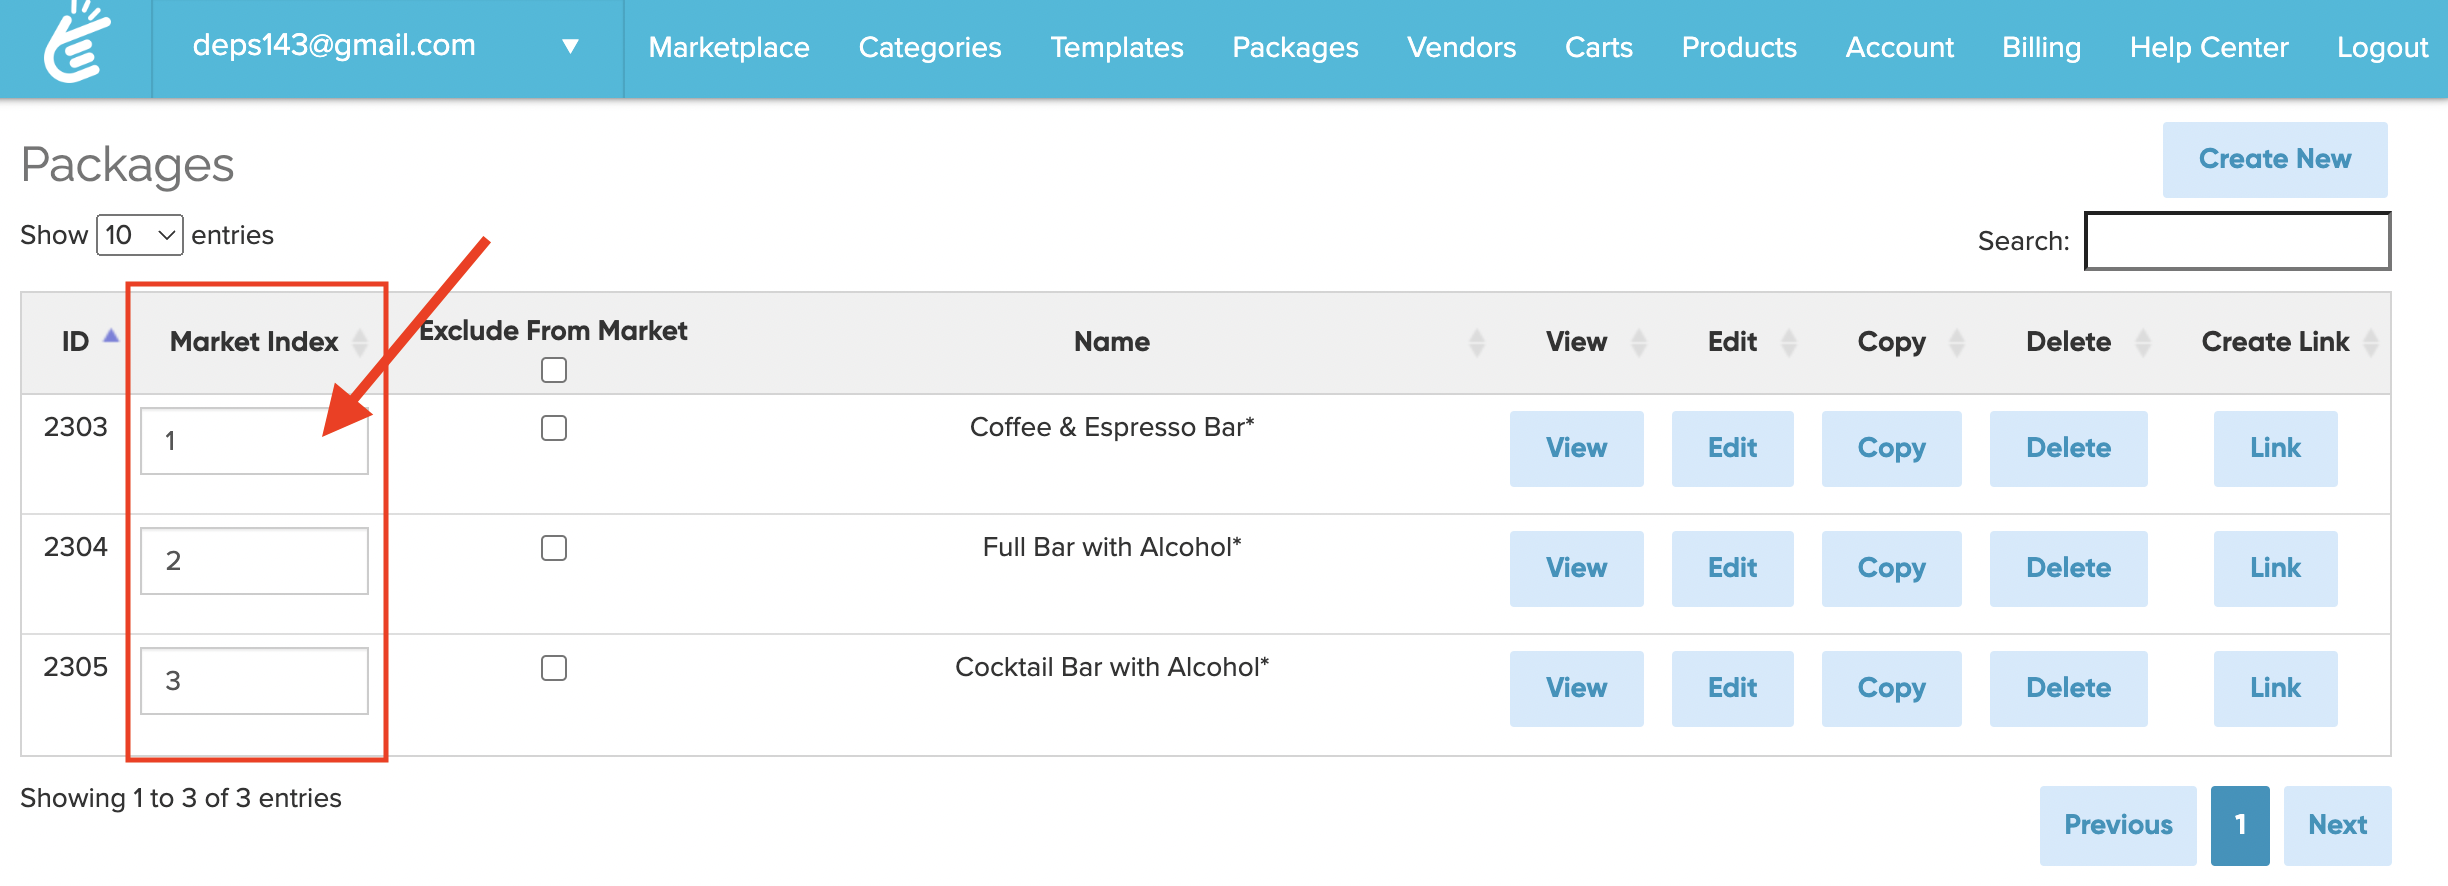Sort by Edit column arrows
The height and width of the screenshot is (886, 2448).
1788,342
